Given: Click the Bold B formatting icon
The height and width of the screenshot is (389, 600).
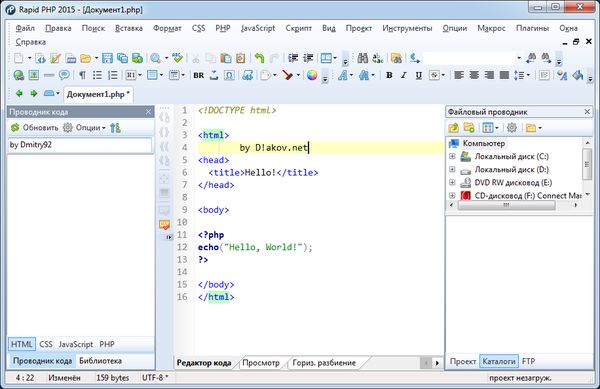Looking at the screenshot, I should pos(389,75).
